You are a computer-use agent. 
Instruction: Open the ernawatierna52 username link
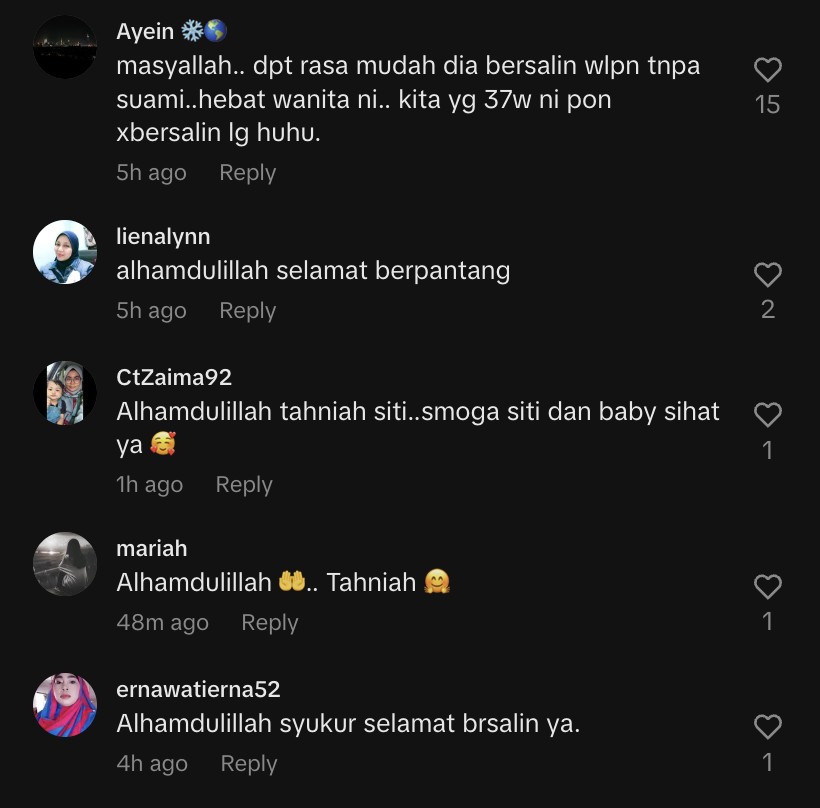pyautogui.click(x=198, y=689)
